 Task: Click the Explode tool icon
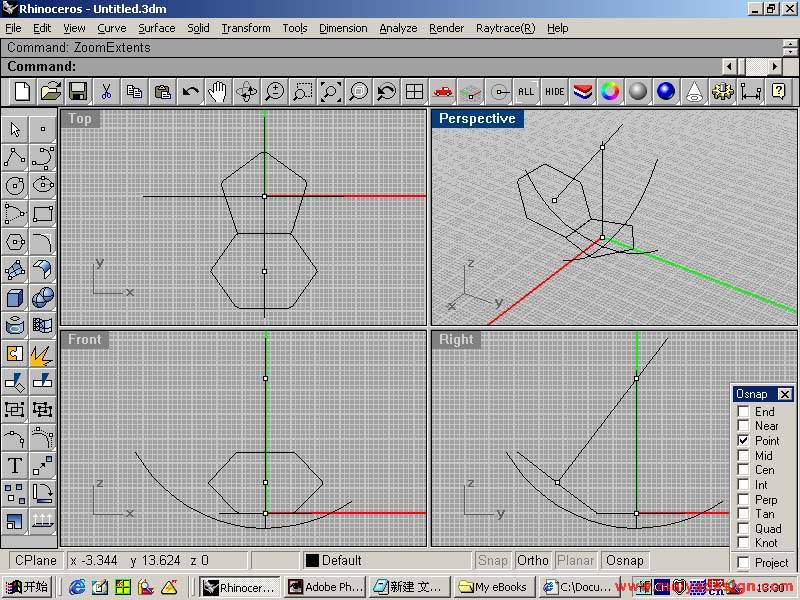pos(42,354)
